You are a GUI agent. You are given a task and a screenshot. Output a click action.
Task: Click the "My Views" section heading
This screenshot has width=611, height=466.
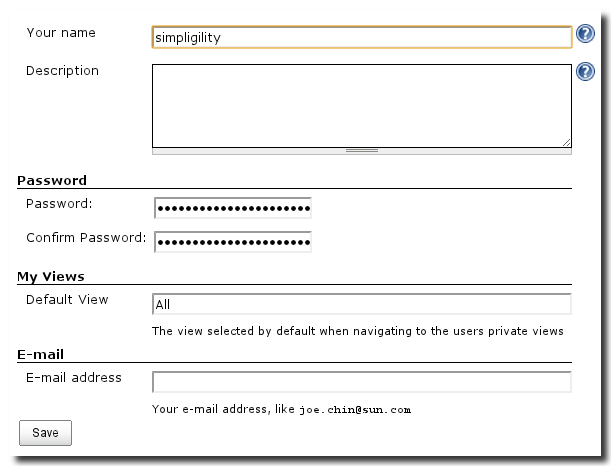click(x=51, y=276)
